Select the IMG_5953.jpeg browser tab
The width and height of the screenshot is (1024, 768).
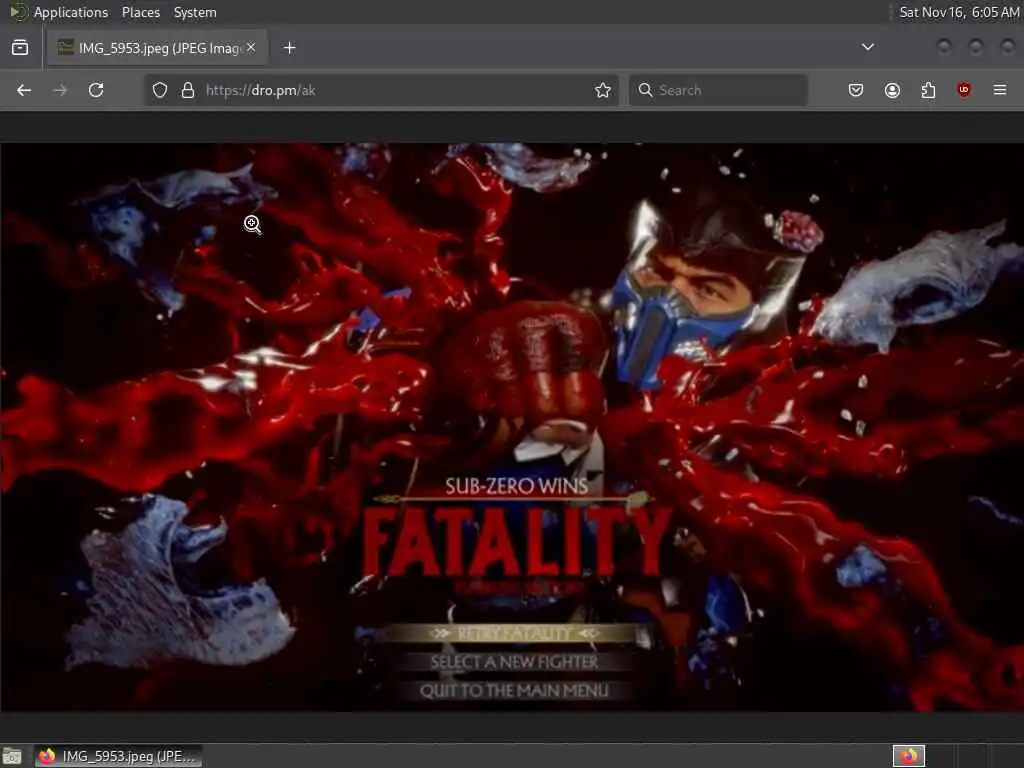[157, 48]
